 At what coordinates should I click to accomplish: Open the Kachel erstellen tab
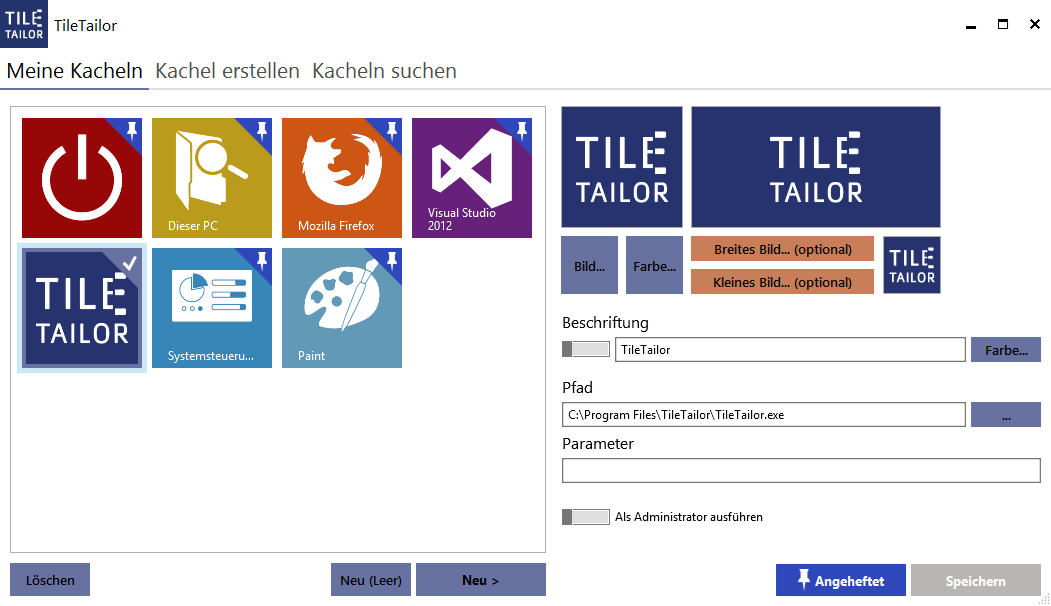click(x=227, y=71)
